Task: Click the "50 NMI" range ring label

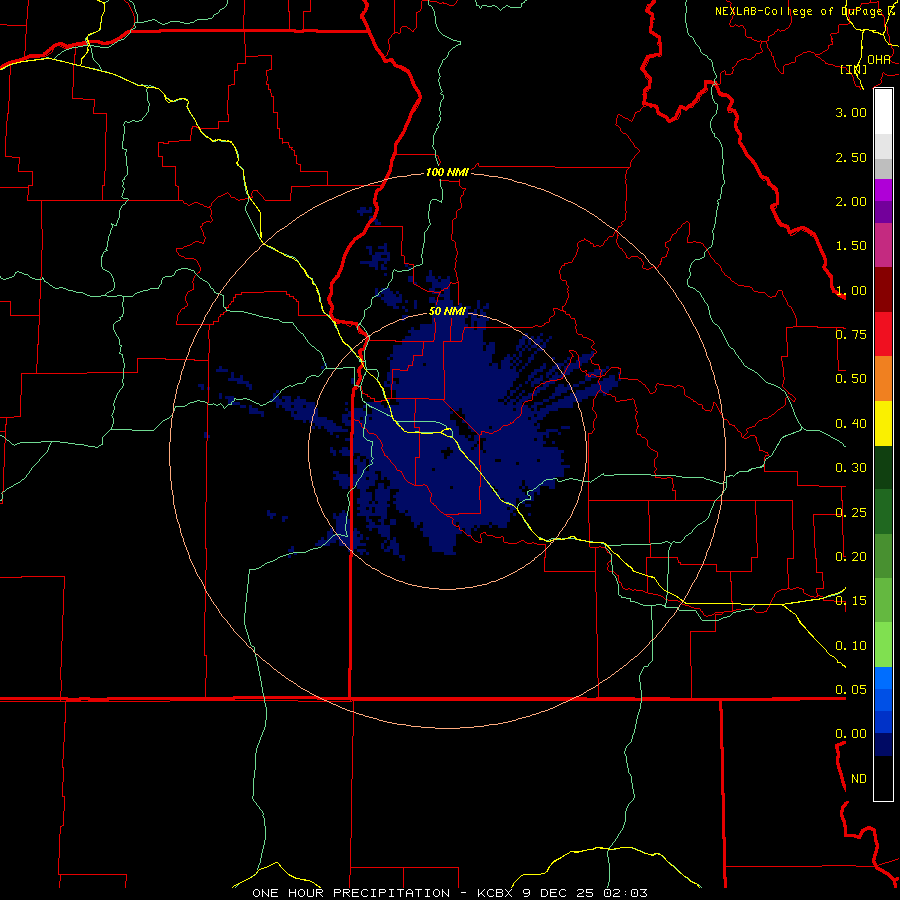Action: coord(447,312)
